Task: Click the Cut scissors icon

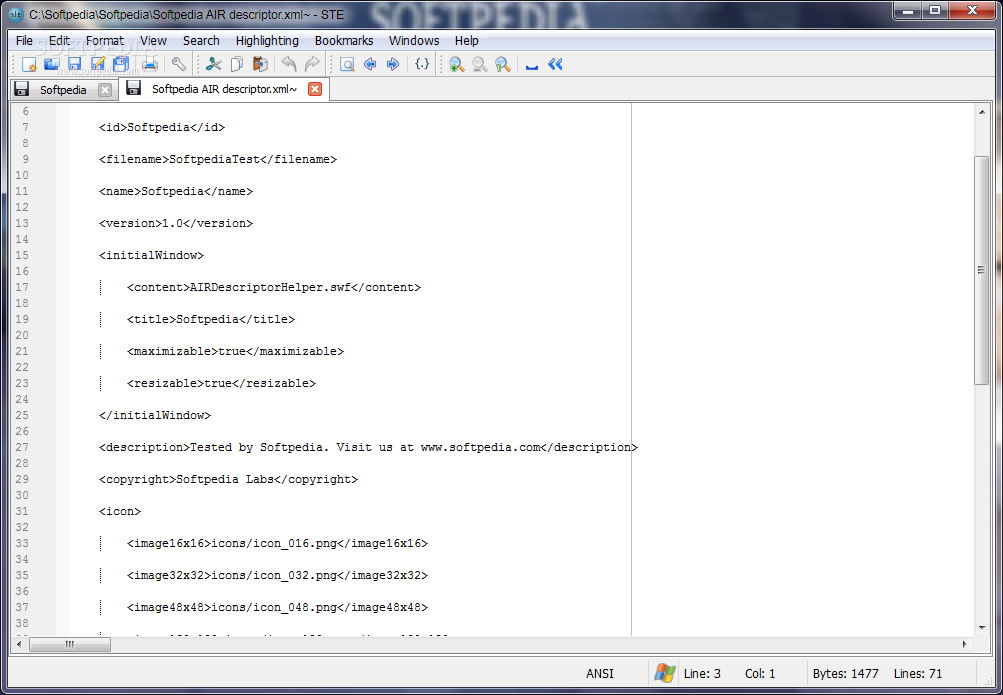Action: (x=214, y=64)
